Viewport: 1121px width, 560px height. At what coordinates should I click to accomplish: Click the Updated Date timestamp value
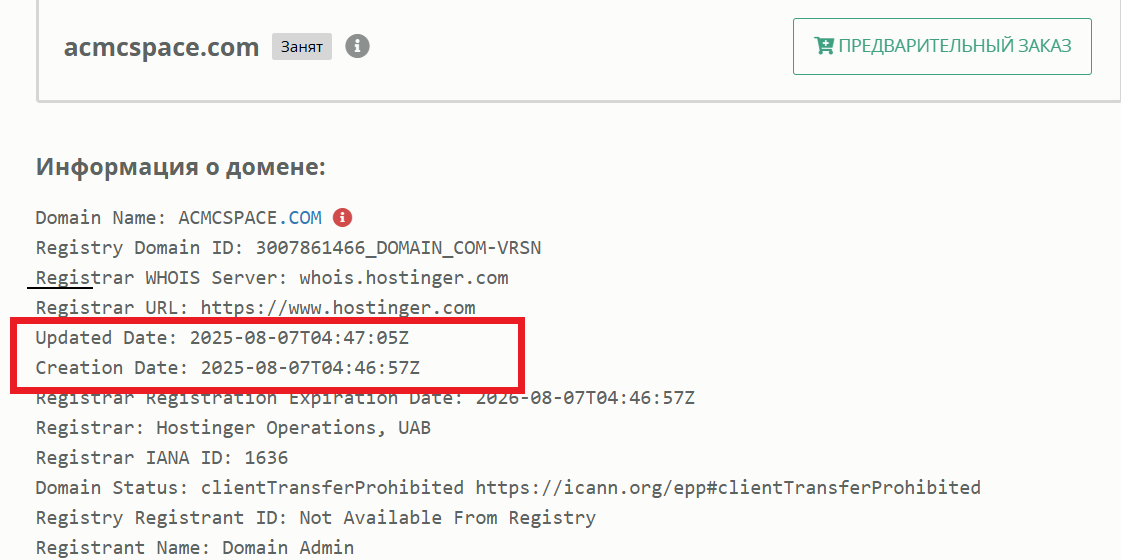pyautogui.click(x=299, y=337)
